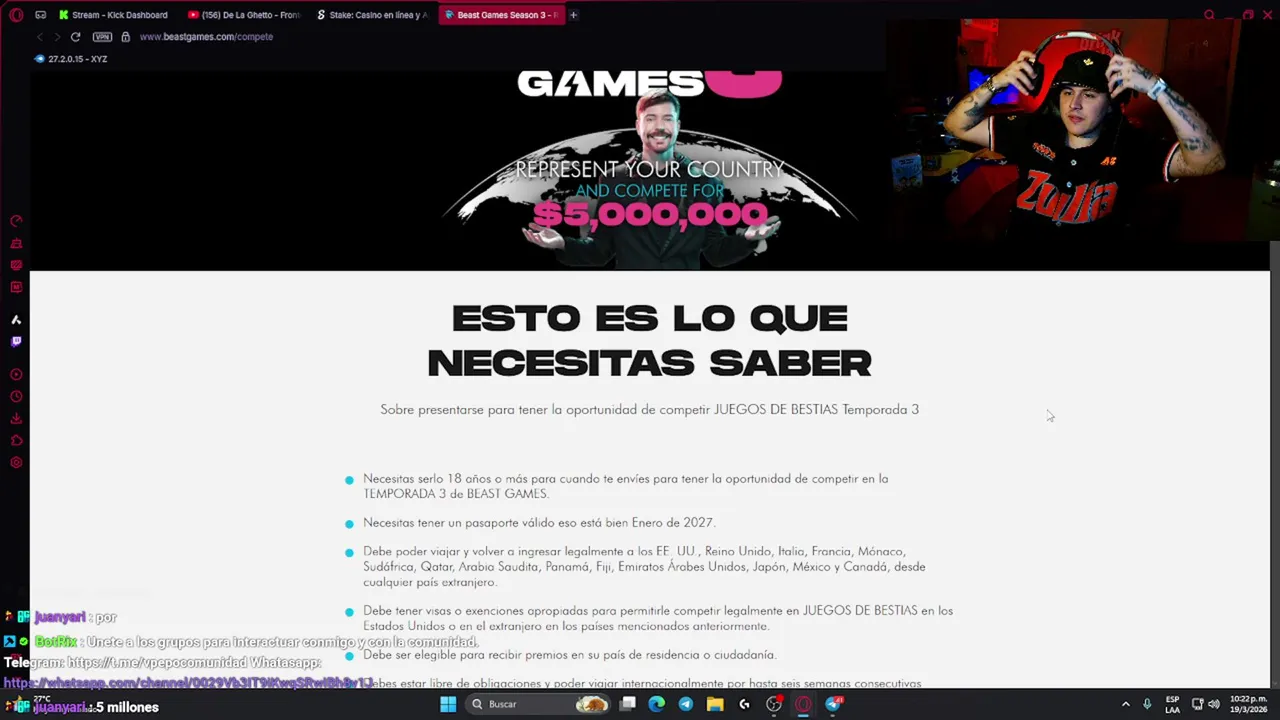Click heading "ESTO ES LO QUE NECESITAS SABER"
Screen dimensions: 1280x720
[x=650, y=340]
